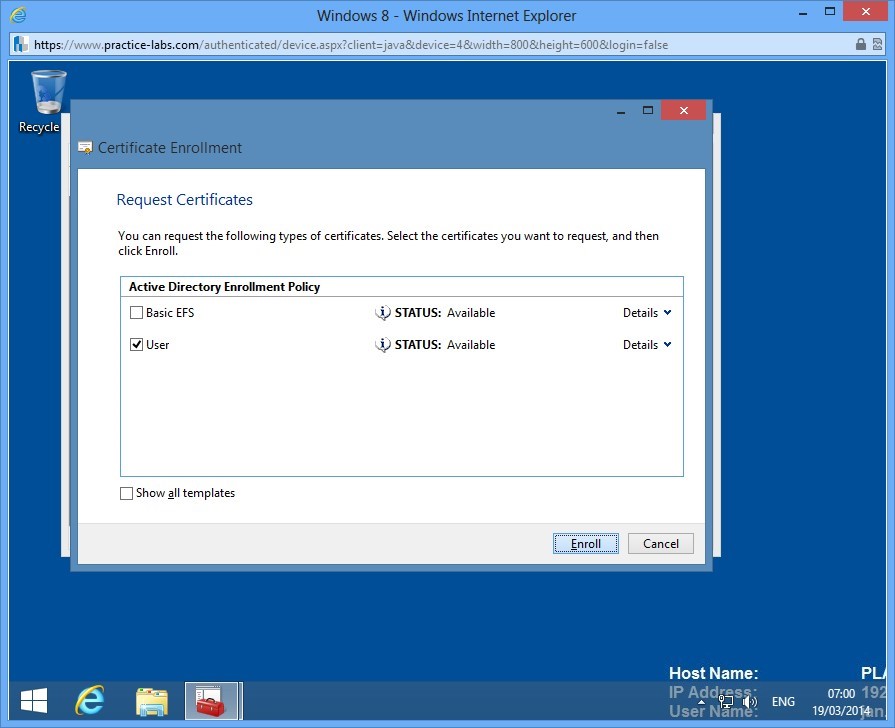Click the lock icon in the address bar
The width and height of the screenshot is (895, 728).
click(860, 44)
